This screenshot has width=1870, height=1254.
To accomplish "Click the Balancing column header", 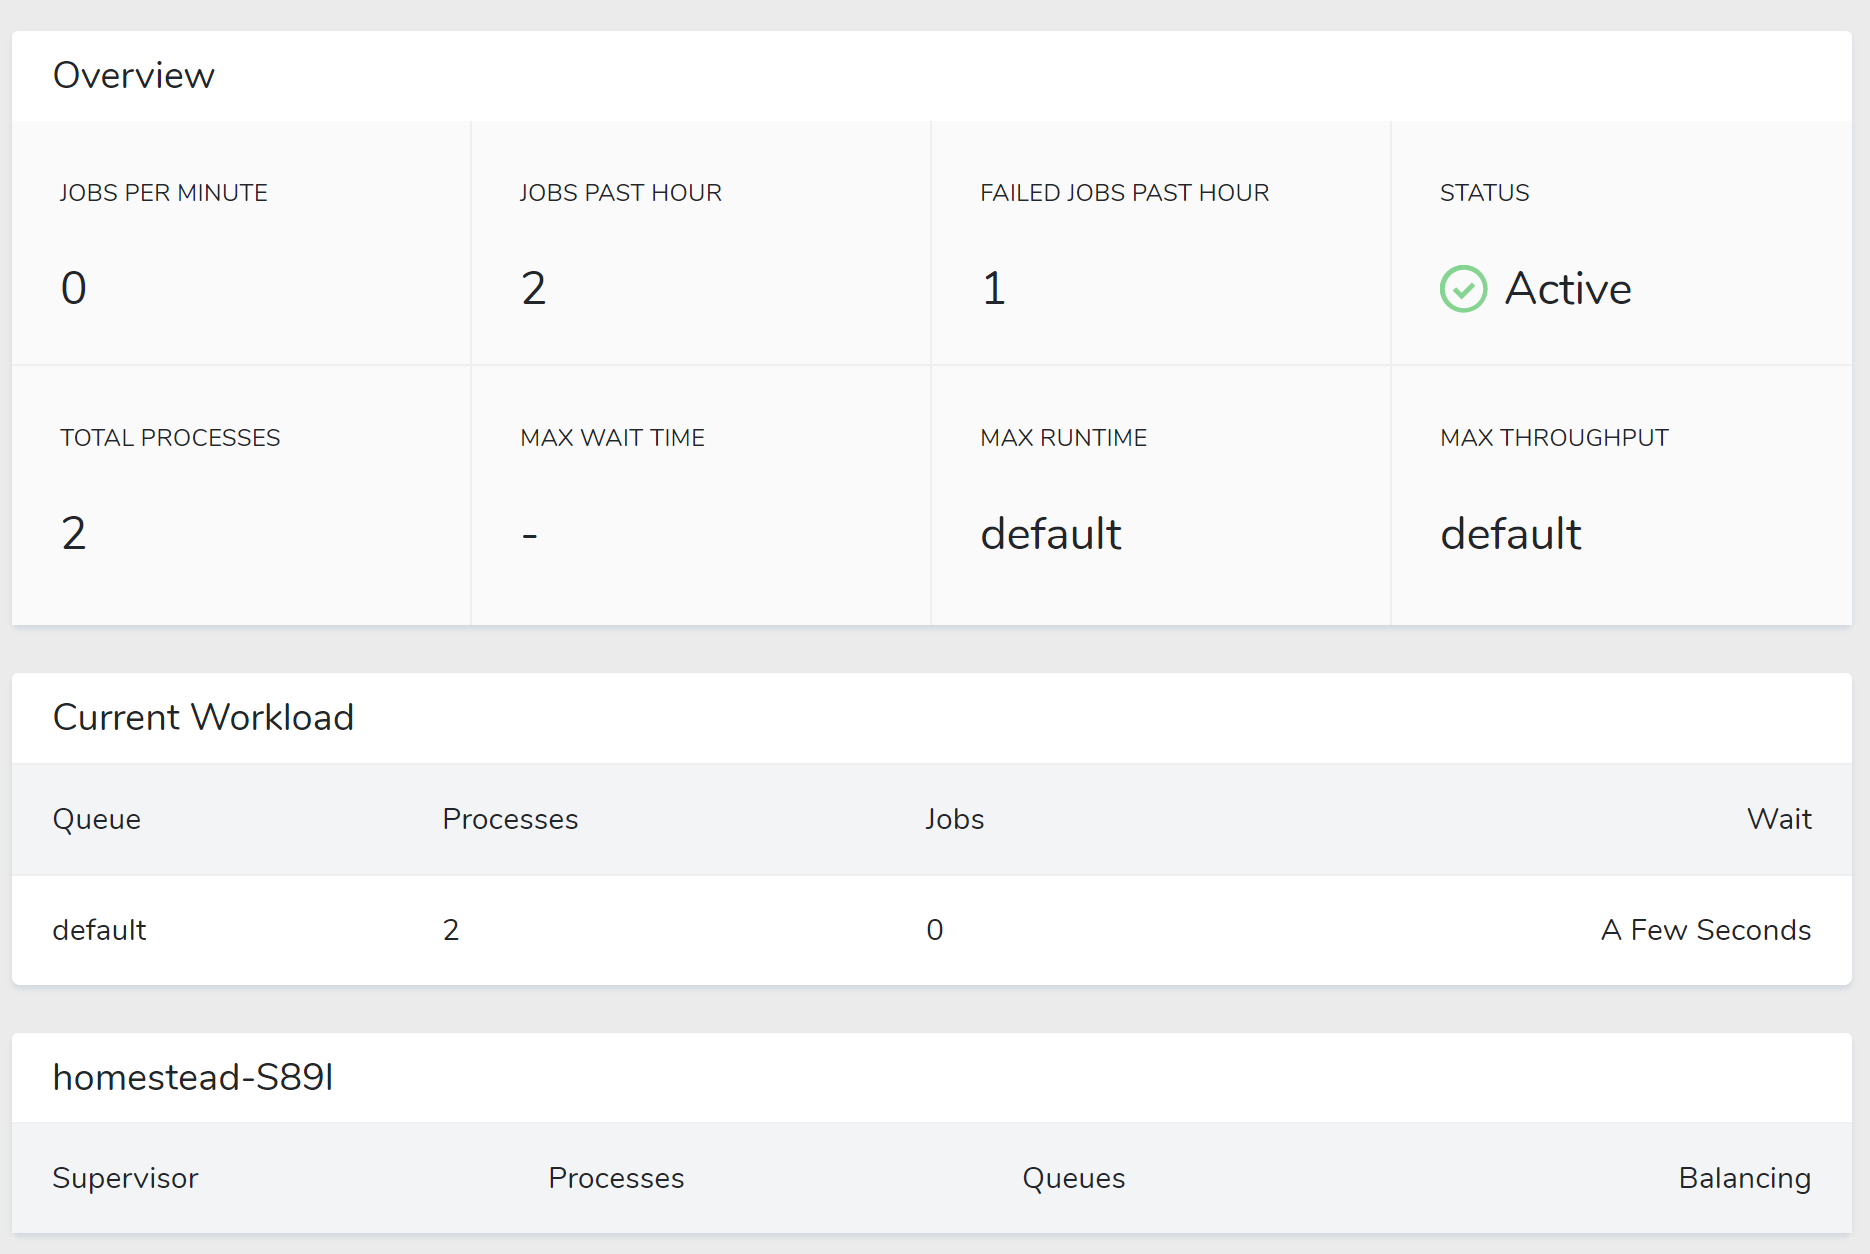I will pyautogui.click(x=1745, y=1179).
